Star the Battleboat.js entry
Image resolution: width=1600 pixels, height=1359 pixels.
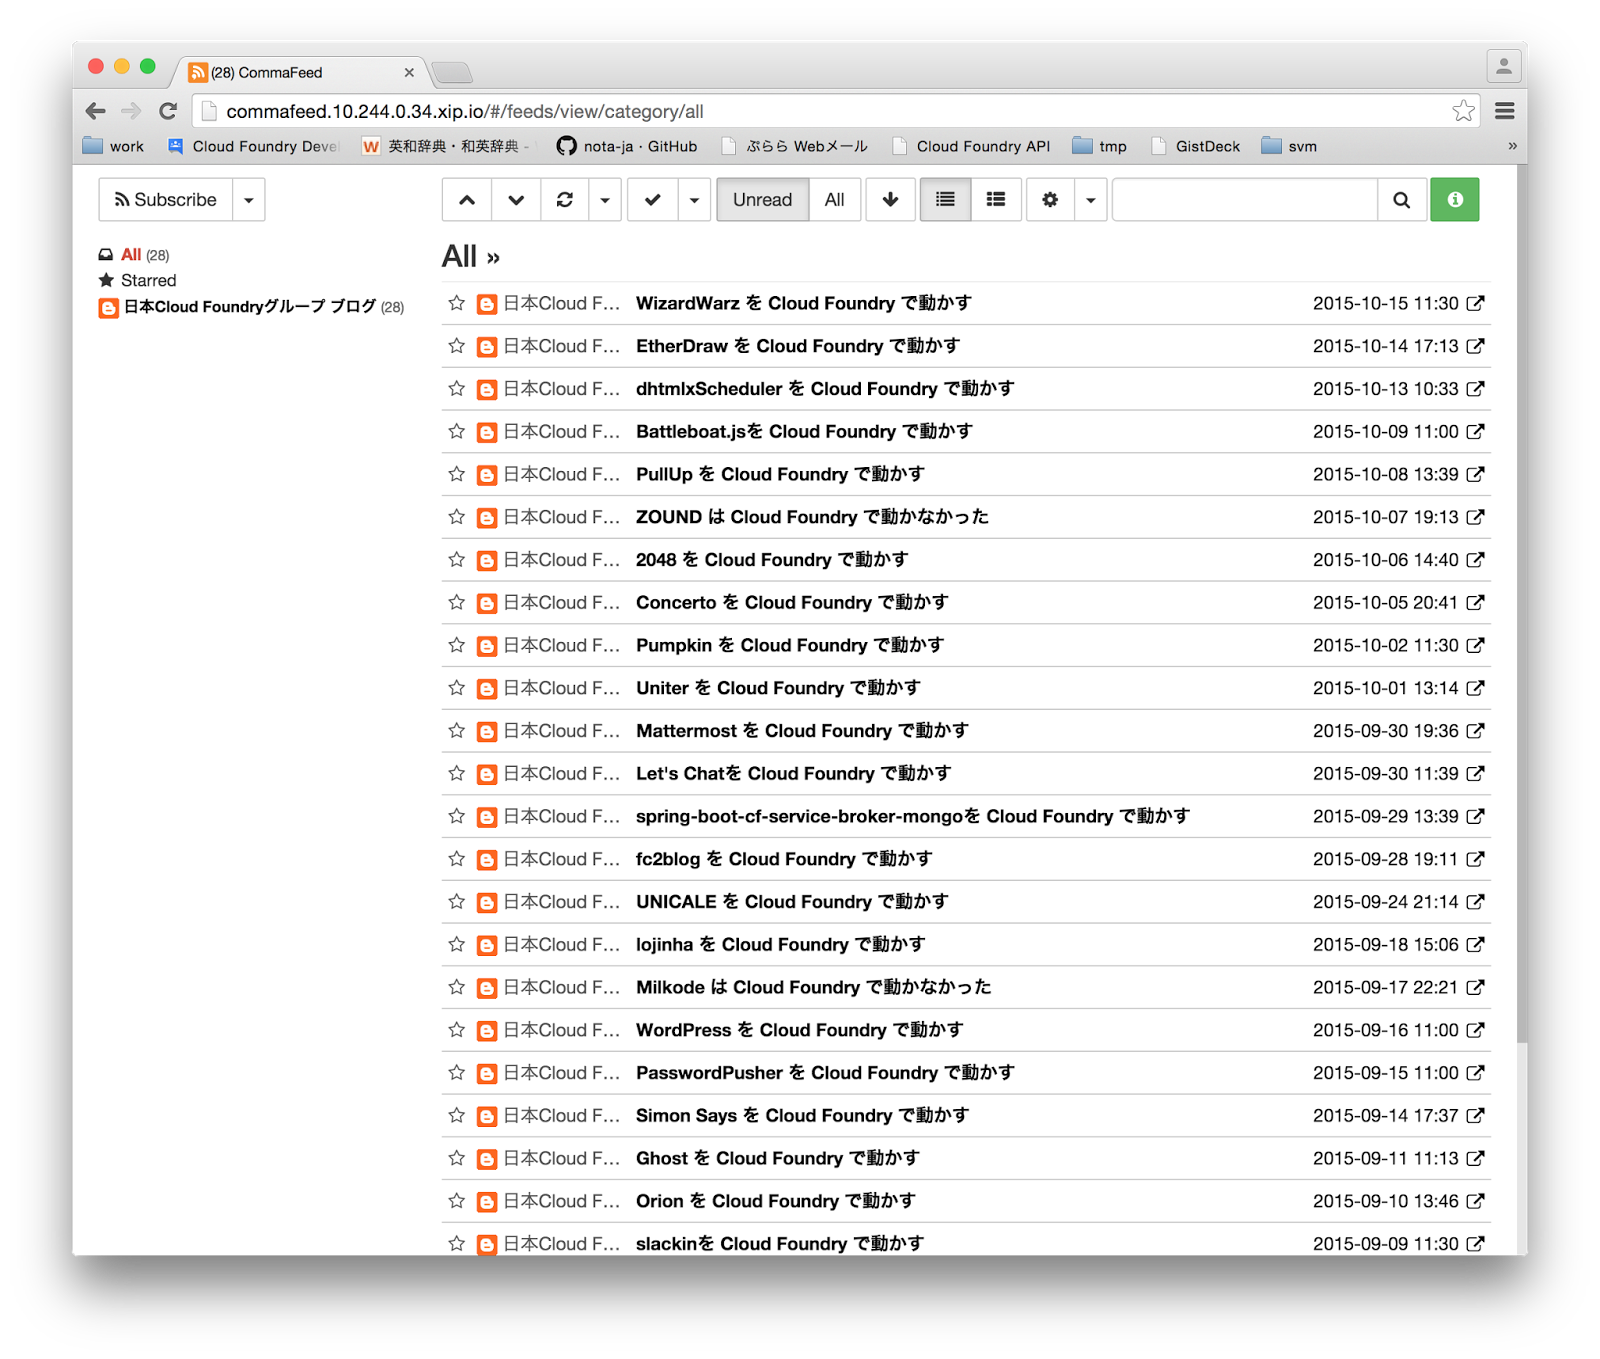(457, 431)
